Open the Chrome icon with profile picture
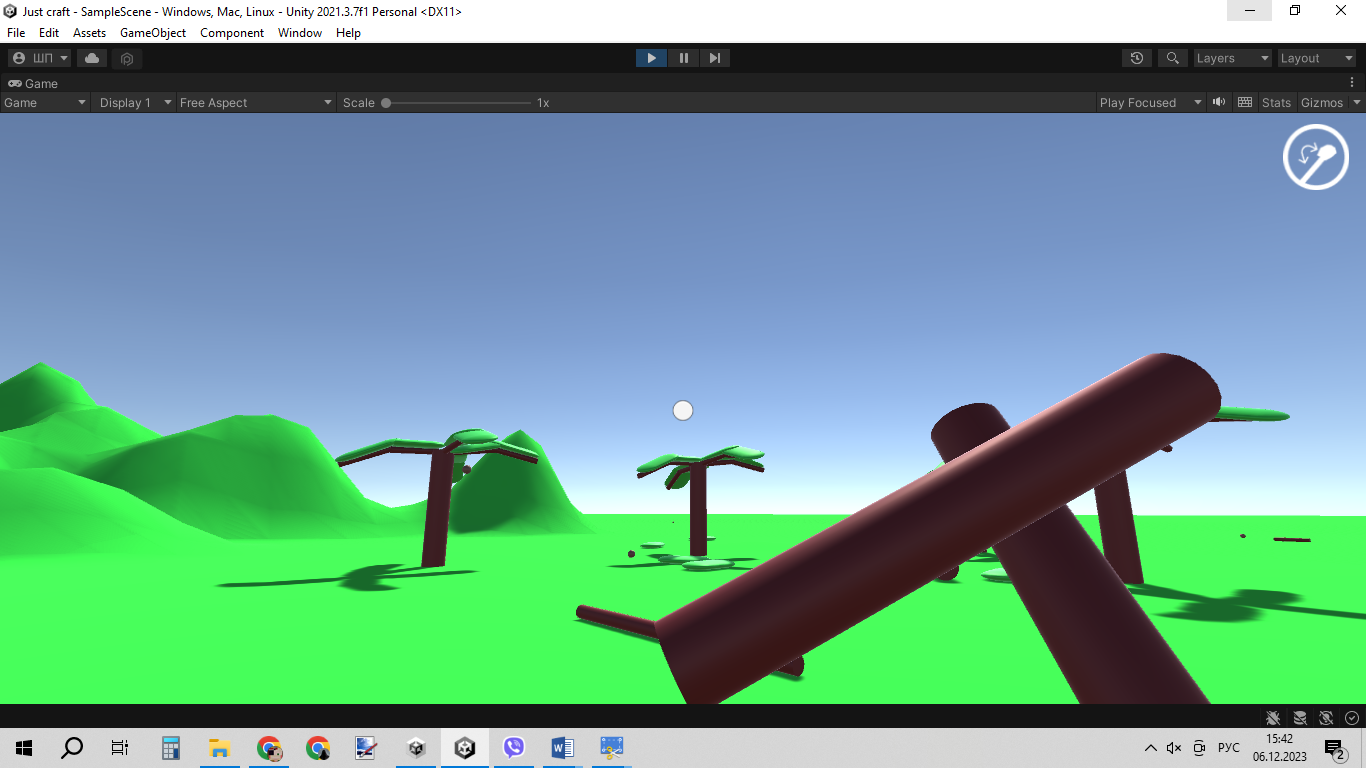Screen dimensions: 1366x768 click(x=269, y=748)
